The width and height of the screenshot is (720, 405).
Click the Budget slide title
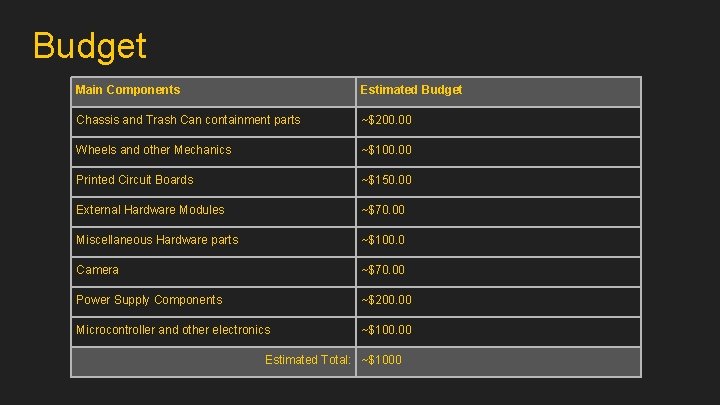[90, 46]
